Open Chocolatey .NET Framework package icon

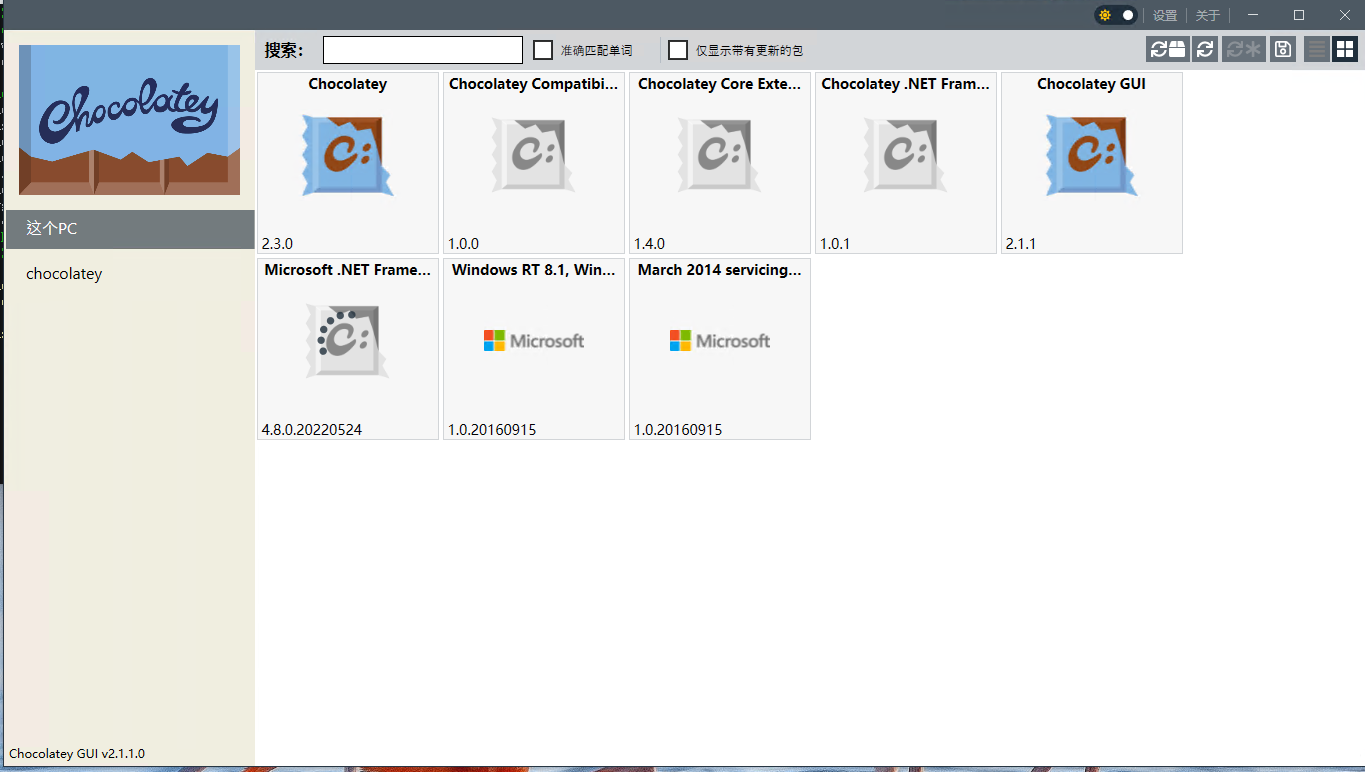click(906, 155)
